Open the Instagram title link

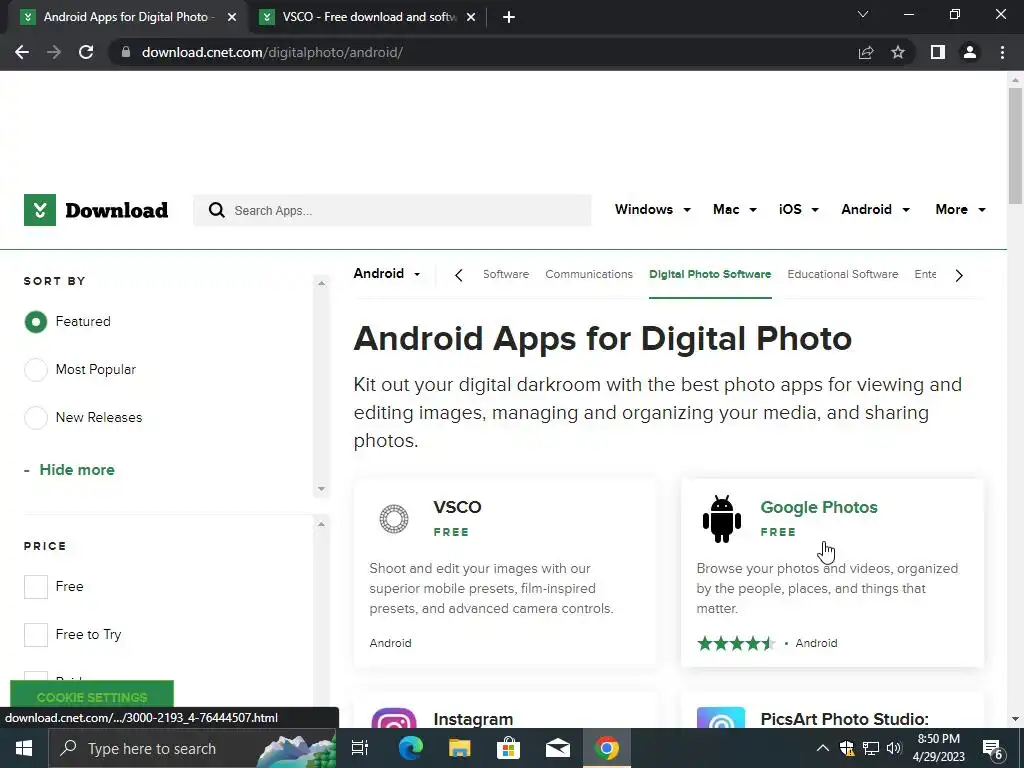(473, 719)
